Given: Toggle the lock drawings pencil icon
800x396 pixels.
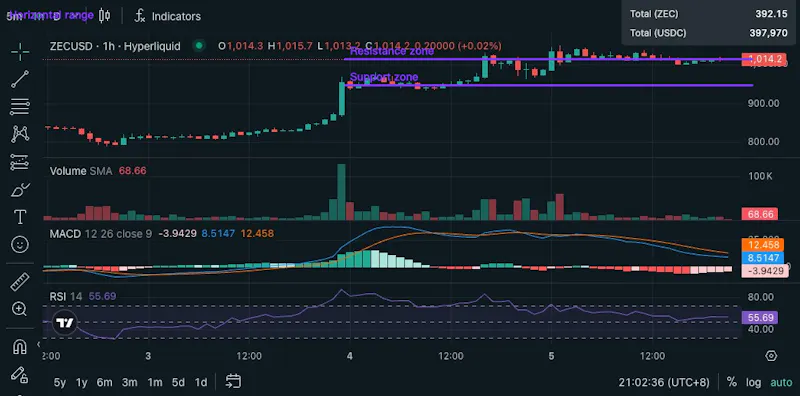Looking at the screenshot, I should [x=20, y=375].
